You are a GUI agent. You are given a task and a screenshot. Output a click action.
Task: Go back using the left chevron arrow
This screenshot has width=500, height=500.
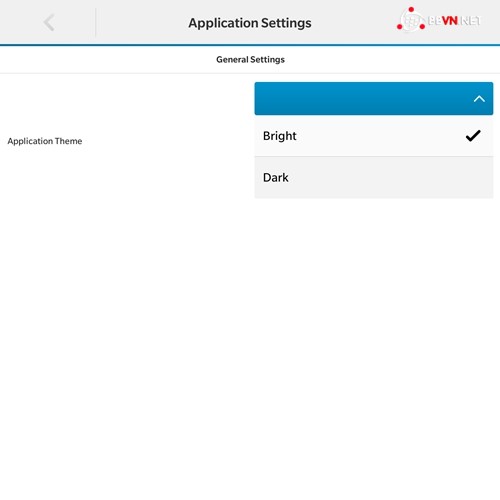click(x=49, y=22)
